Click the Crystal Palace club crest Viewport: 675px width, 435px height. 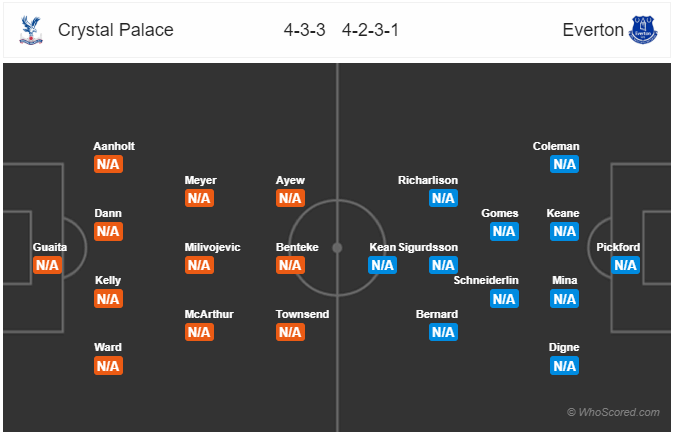click(31, 30)
